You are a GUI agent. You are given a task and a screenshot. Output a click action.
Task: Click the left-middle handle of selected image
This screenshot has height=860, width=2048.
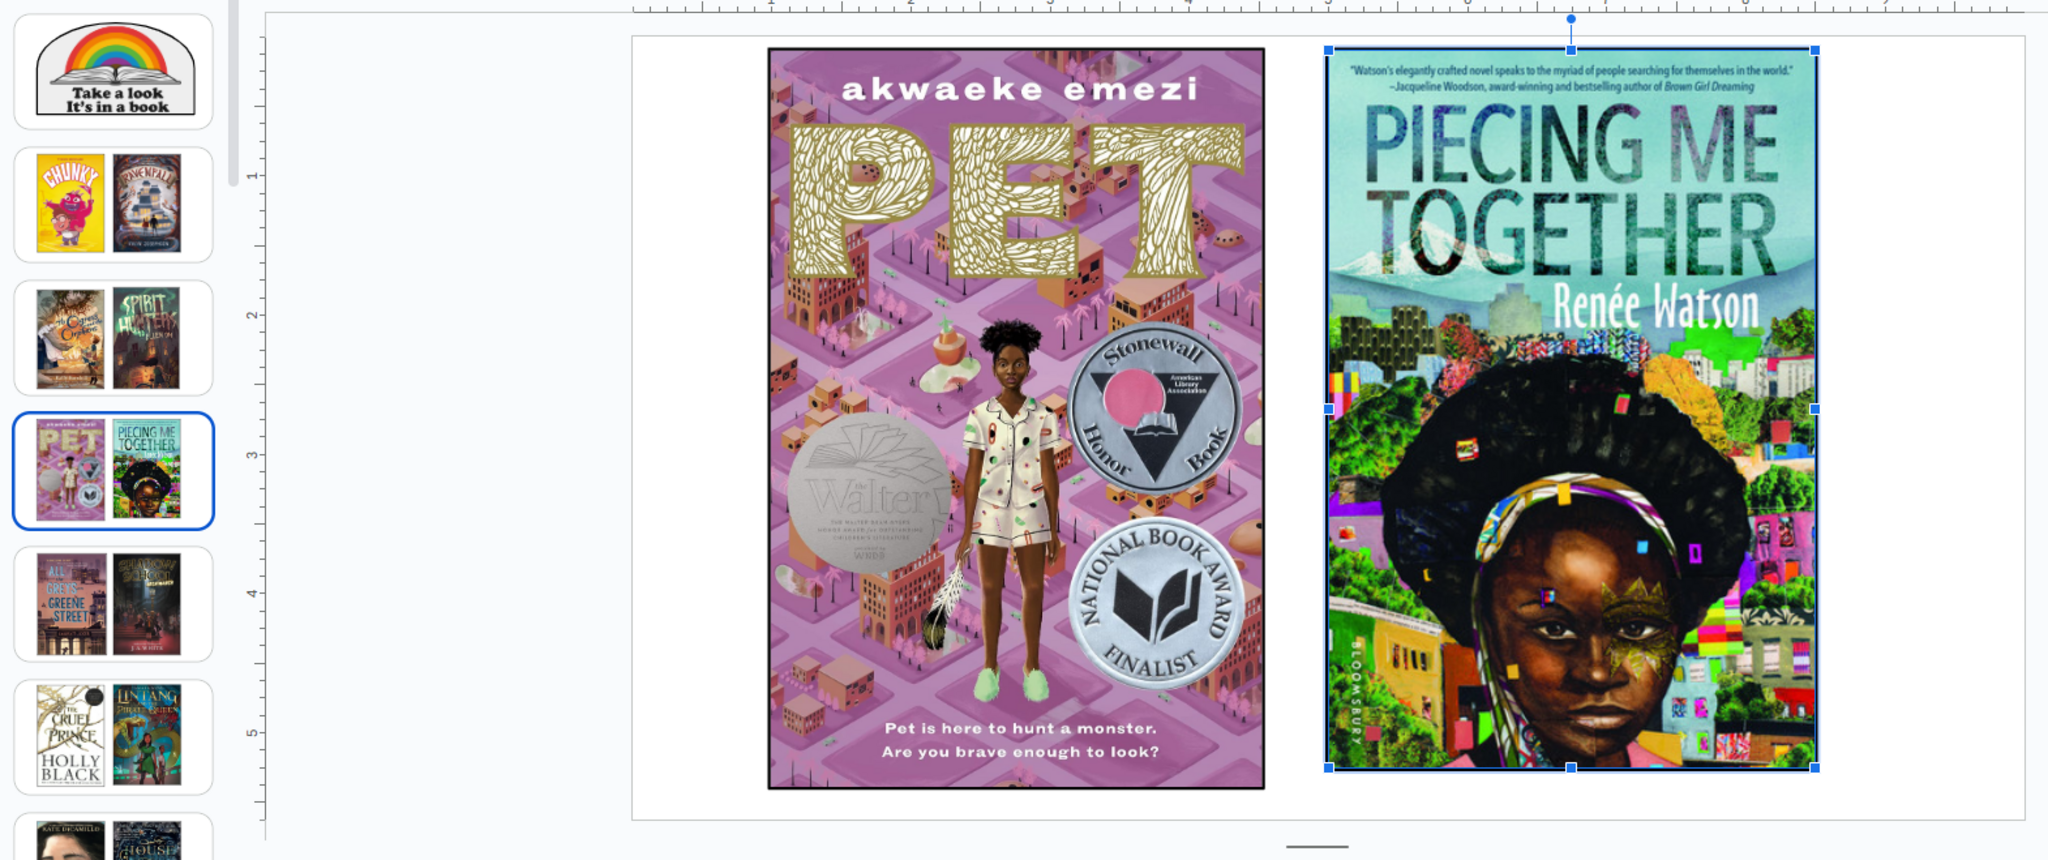1329,409
